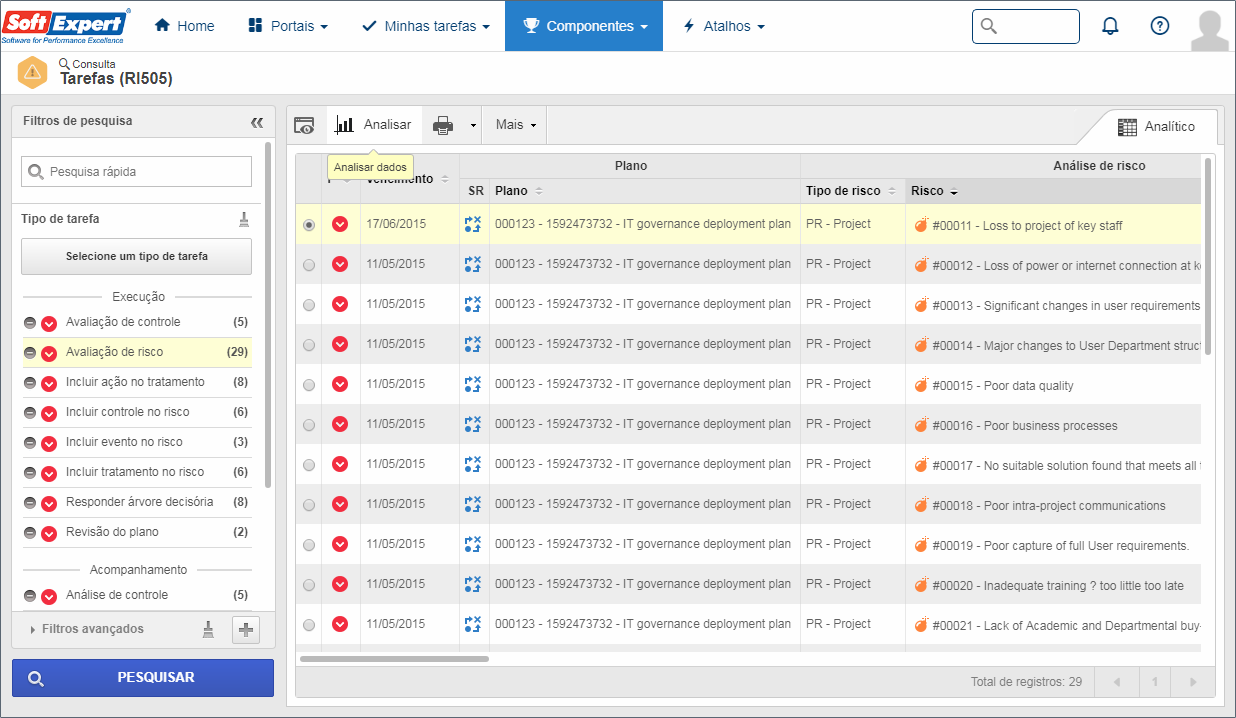Expand the print options dropdown arrow
1236x718 pixels.
pyautogui.click(x=472, y=125)
